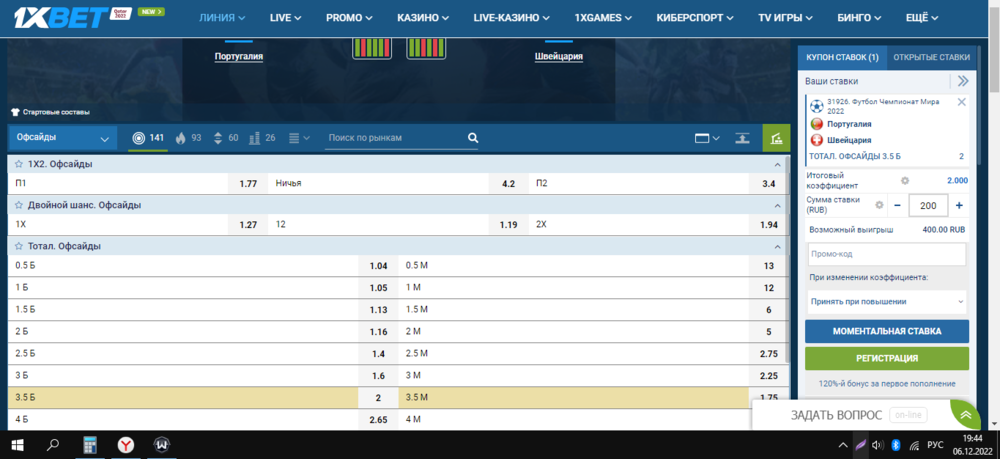The width and height of the screenshot is (1000, 459).
Task: Open Windows Start menu
Action: click(x=15, y=444)
